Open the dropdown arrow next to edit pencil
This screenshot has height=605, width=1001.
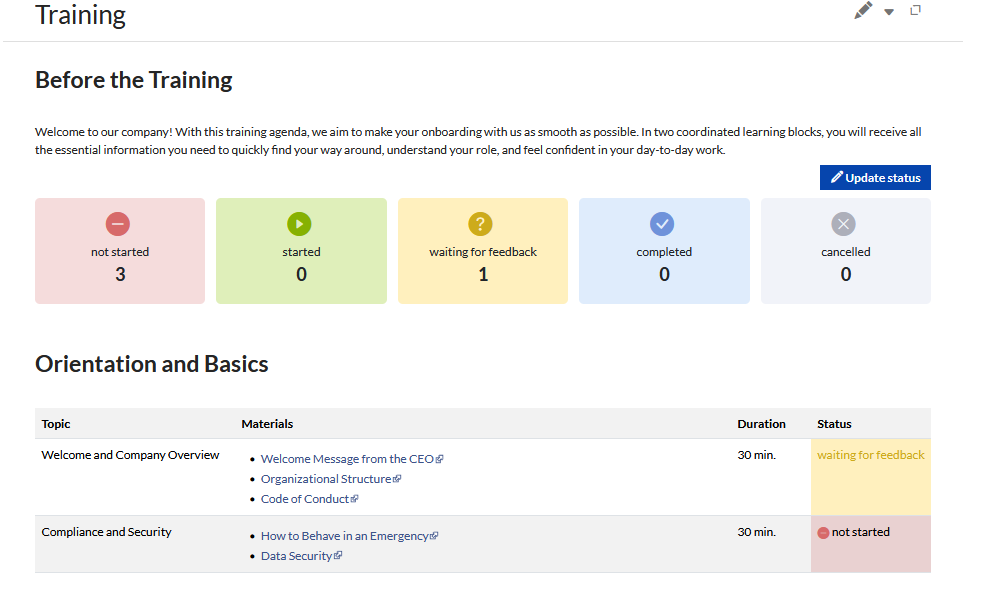point(889,12)
